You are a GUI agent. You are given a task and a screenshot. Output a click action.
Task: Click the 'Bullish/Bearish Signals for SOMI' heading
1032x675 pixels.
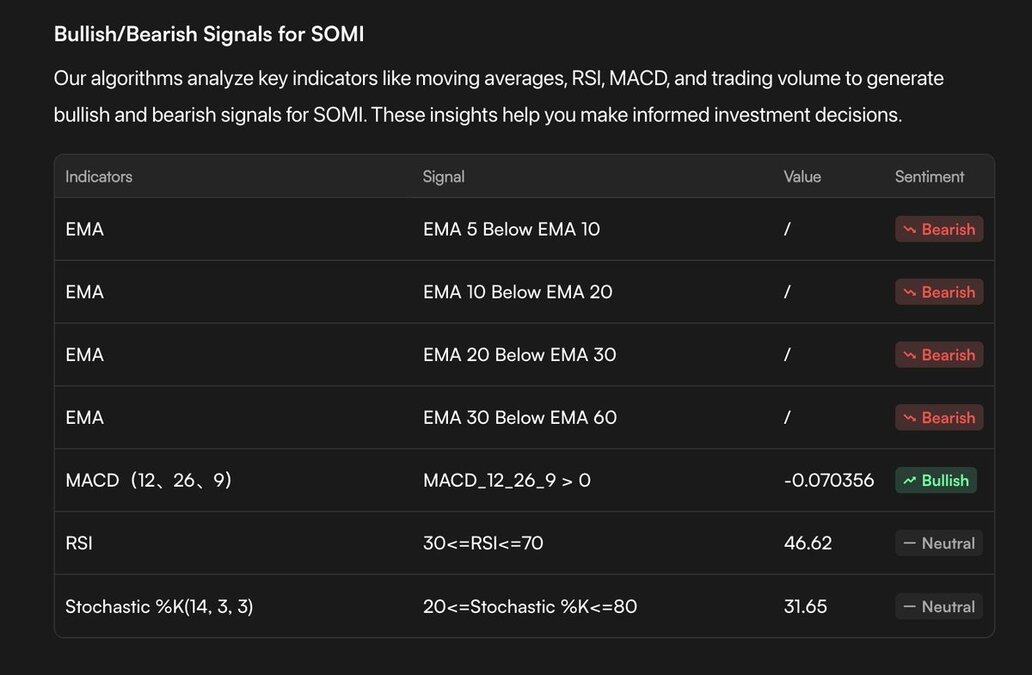pos(208,35)
